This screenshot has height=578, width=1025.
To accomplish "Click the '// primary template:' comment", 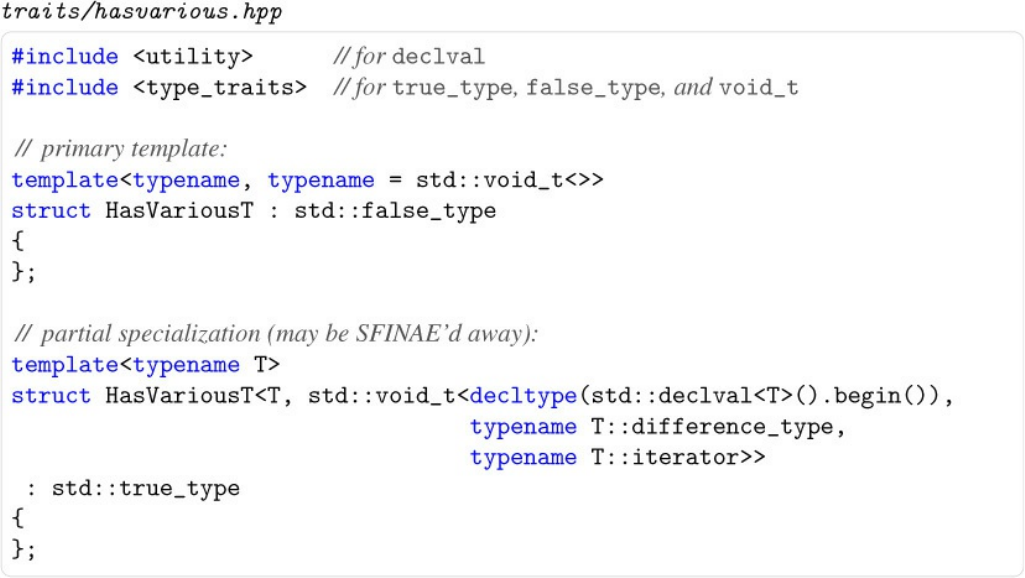I will [120, 149].
